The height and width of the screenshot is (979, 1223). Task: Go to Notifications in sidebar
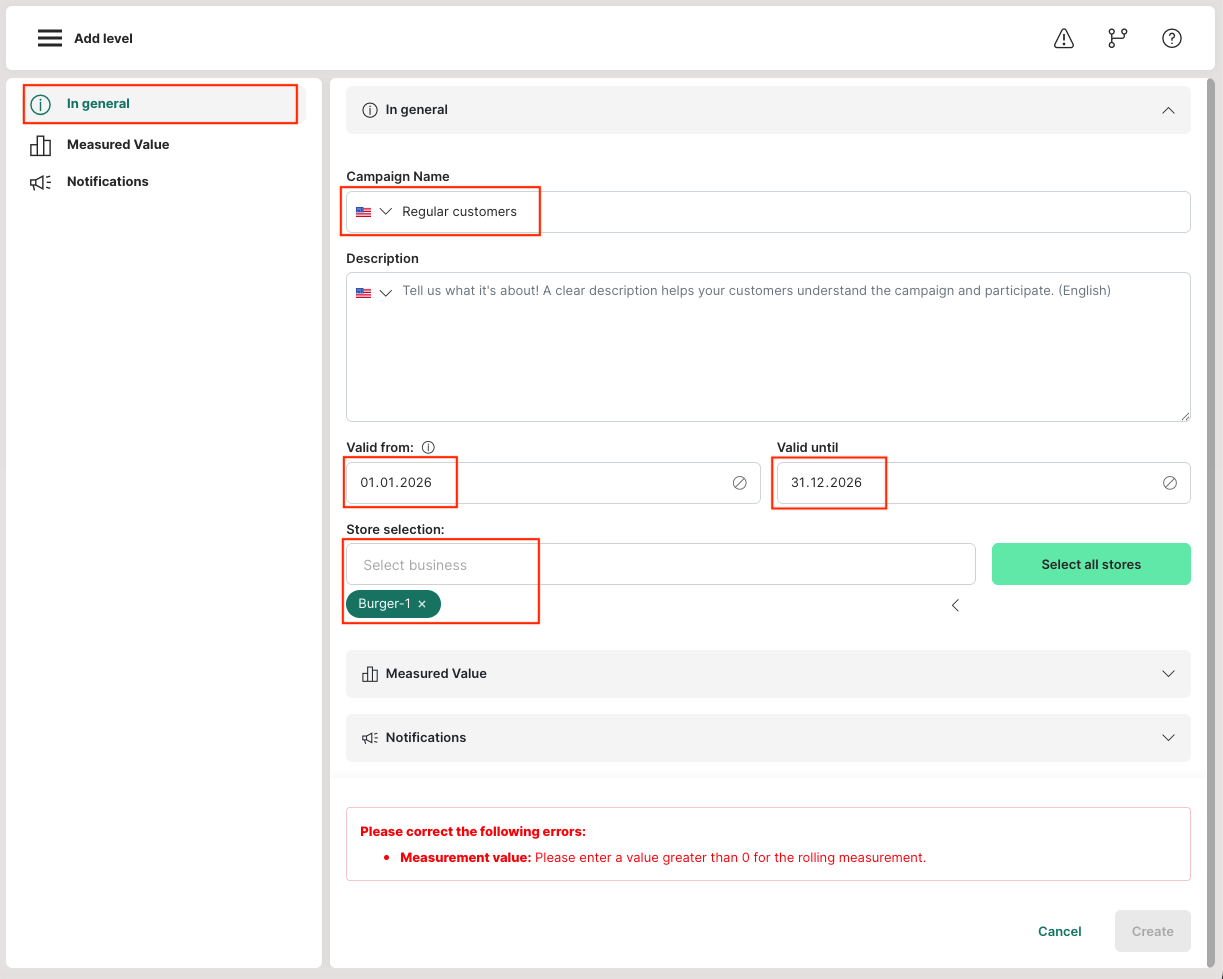click(107, 182)
